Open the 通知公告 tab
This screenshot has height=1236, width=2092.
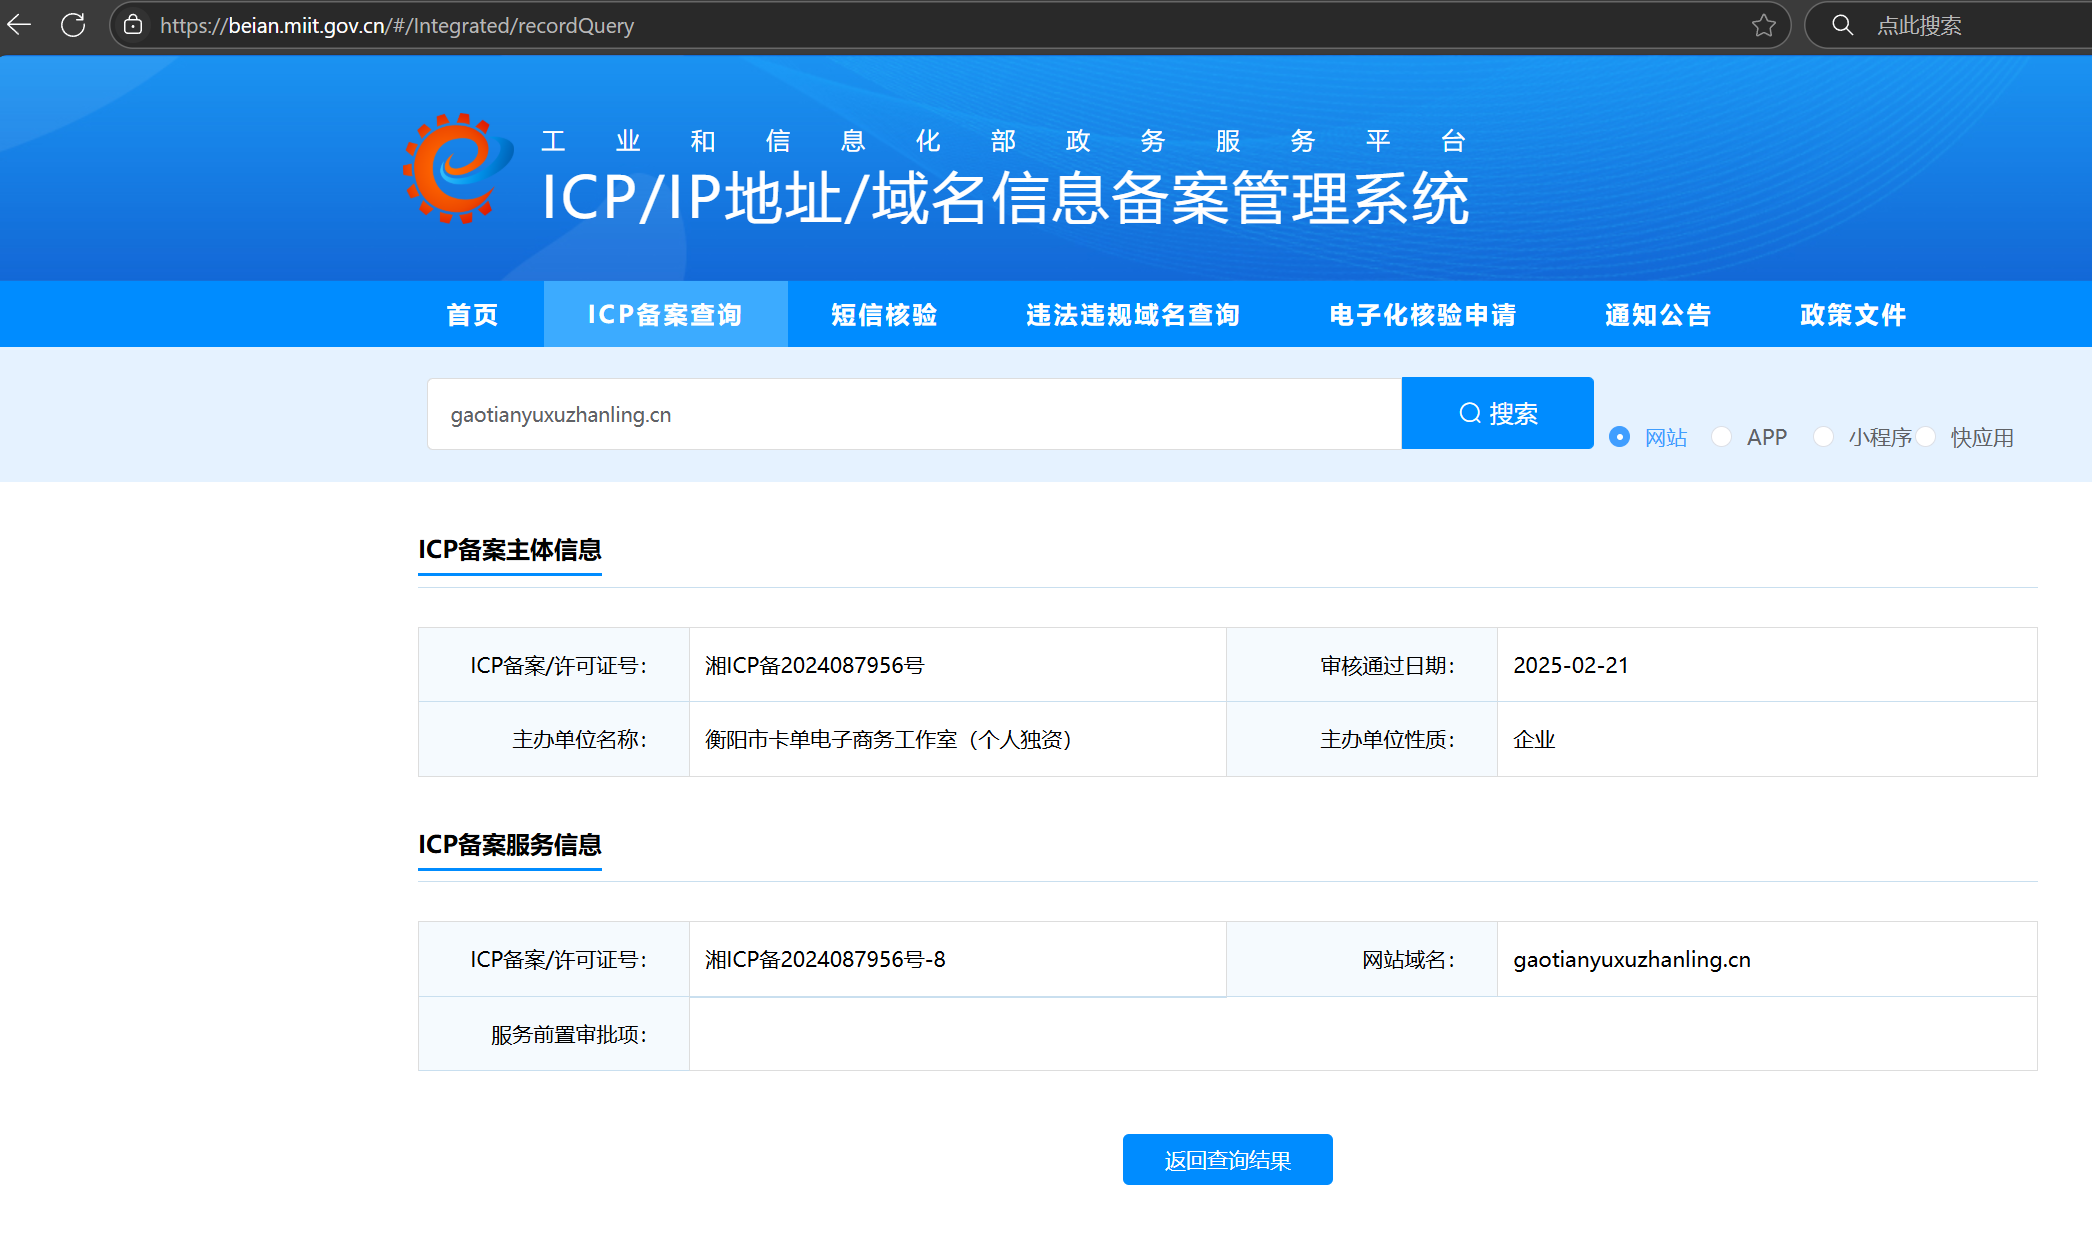click(1657, 315)
